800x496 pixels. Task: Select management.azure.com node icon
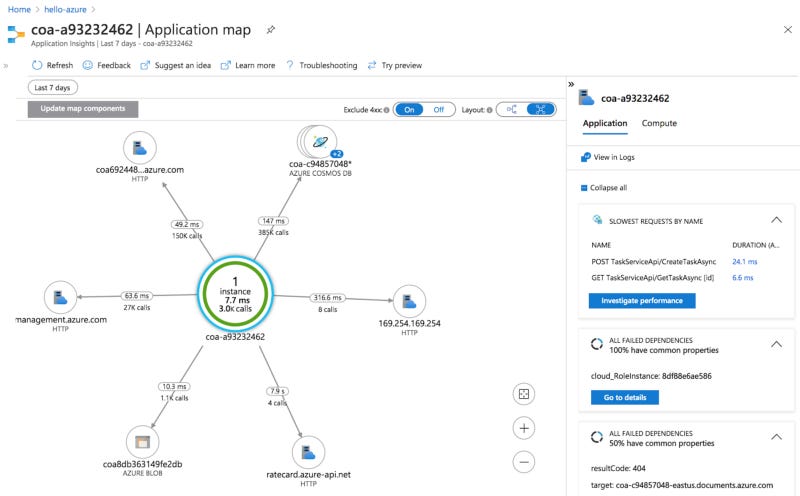(x=60, y=297)
